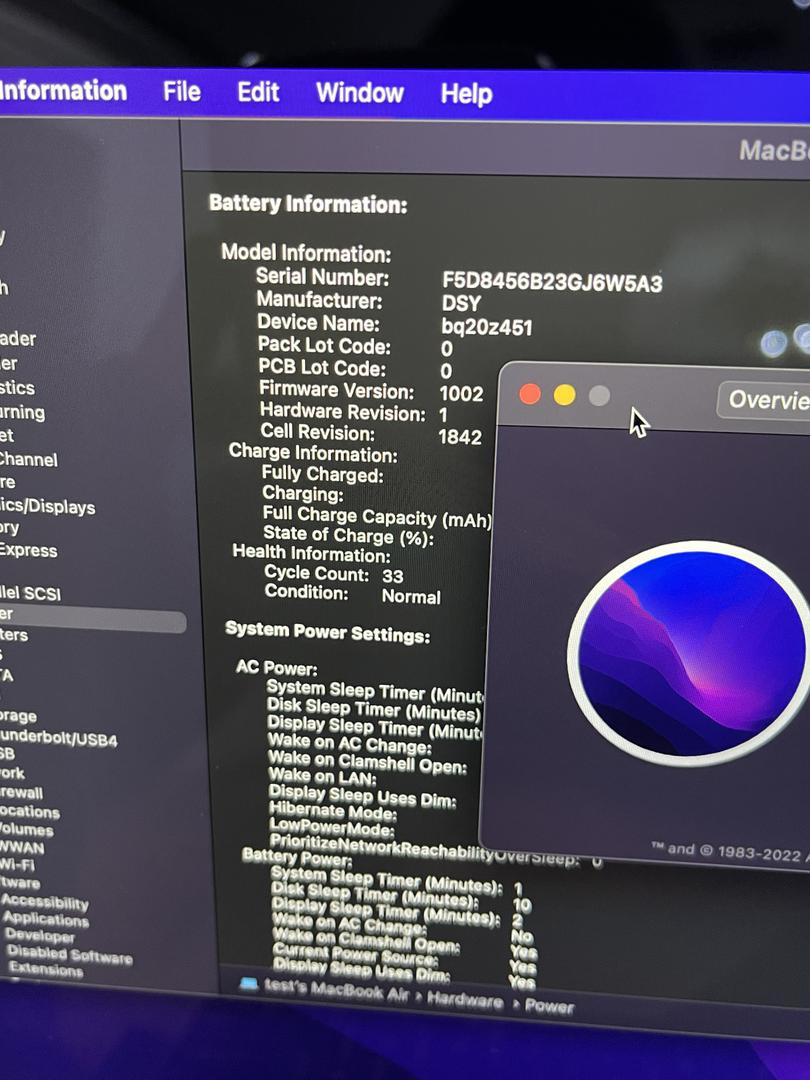
Task: Select the Locations sidebar item
Action: point(30,811)
